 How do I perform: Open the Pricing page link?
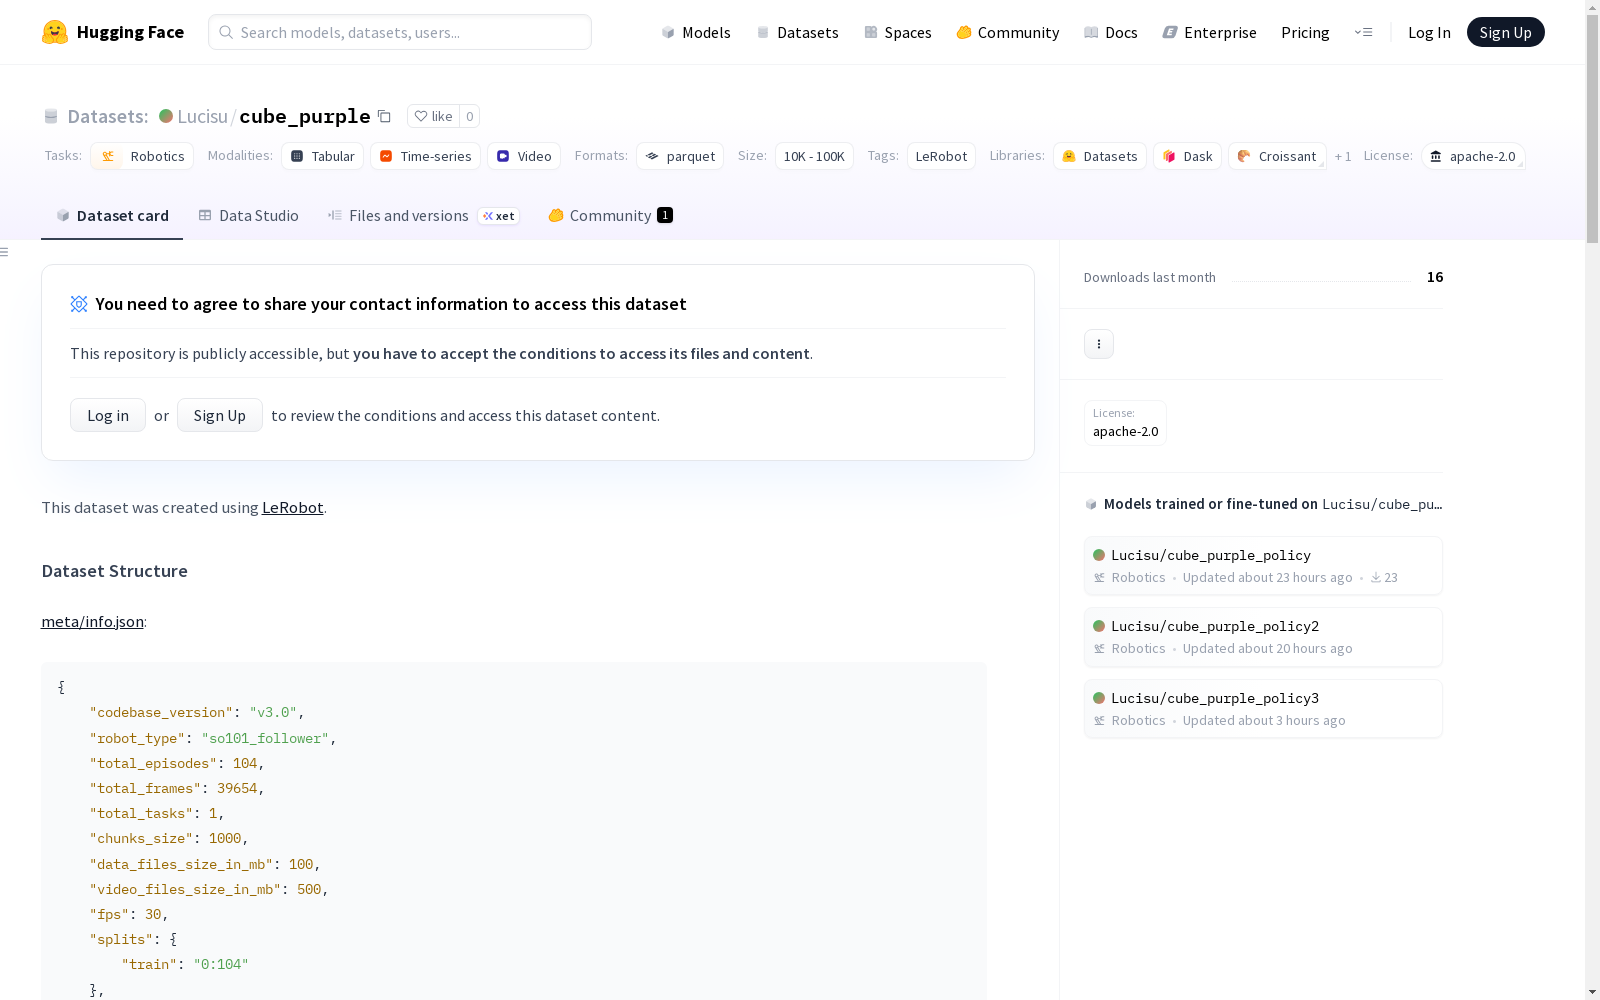(1305, 32)
